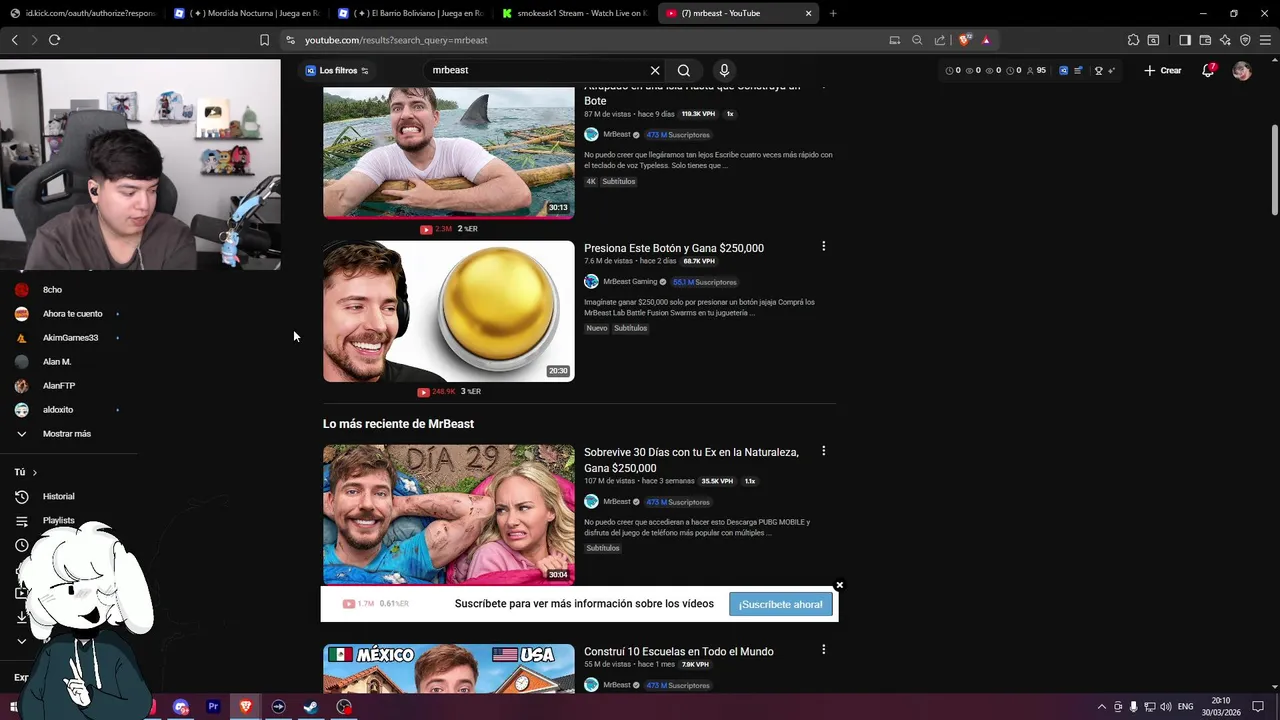Viewport: 1280px width, 720px height.
Task: Click the Crear button
Action: [x=1163, y=71]
